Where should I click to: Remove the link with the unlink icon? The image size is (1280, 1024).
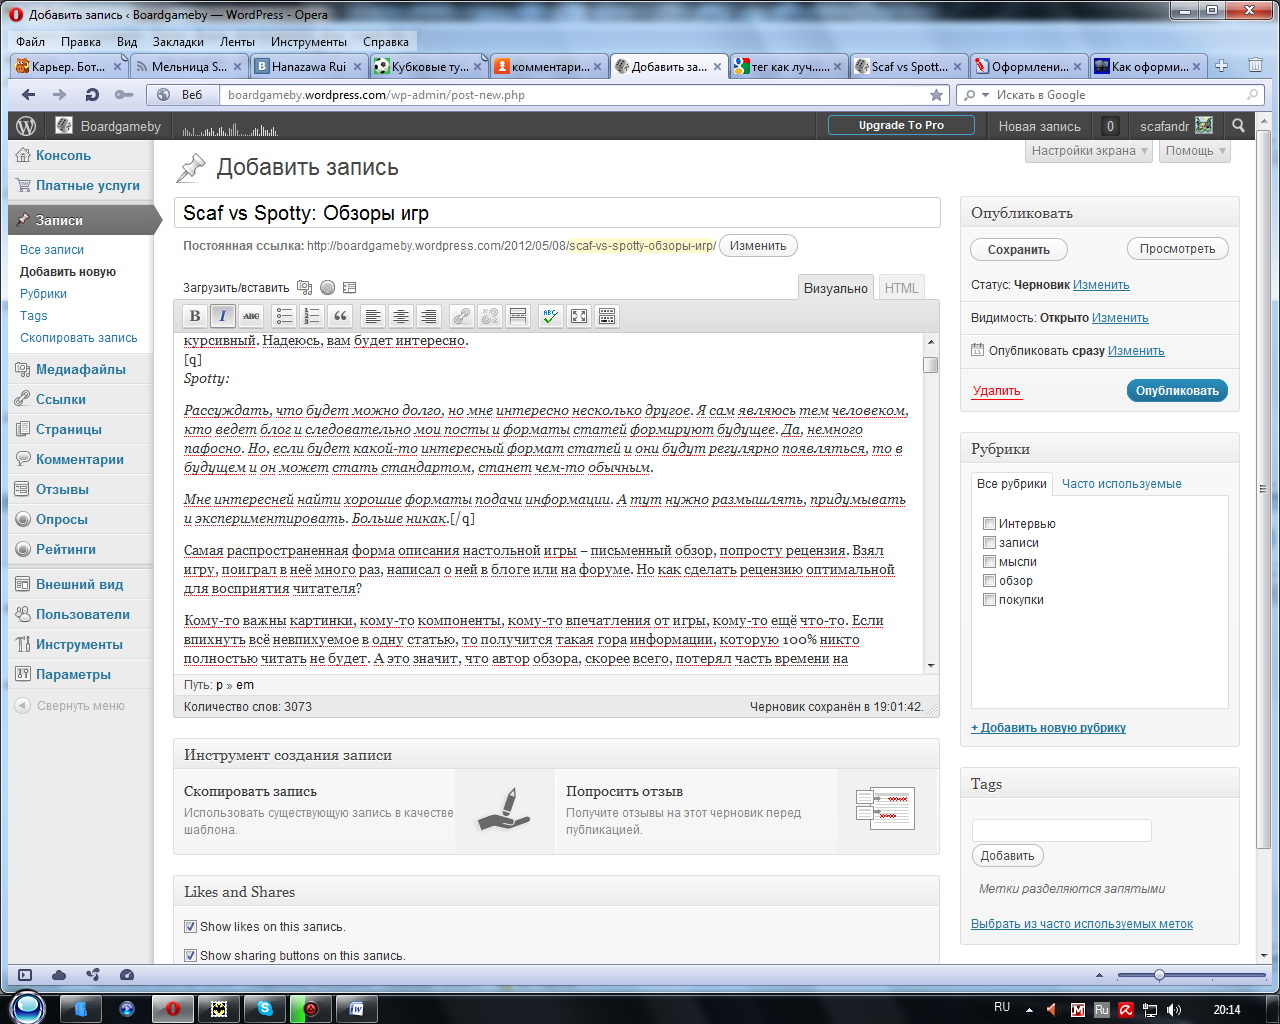pos(489,316)
